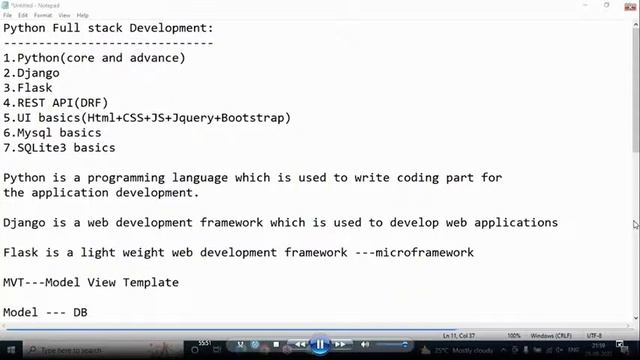
Task: Open the Help menu in Notepad
Action: point(82,15)
